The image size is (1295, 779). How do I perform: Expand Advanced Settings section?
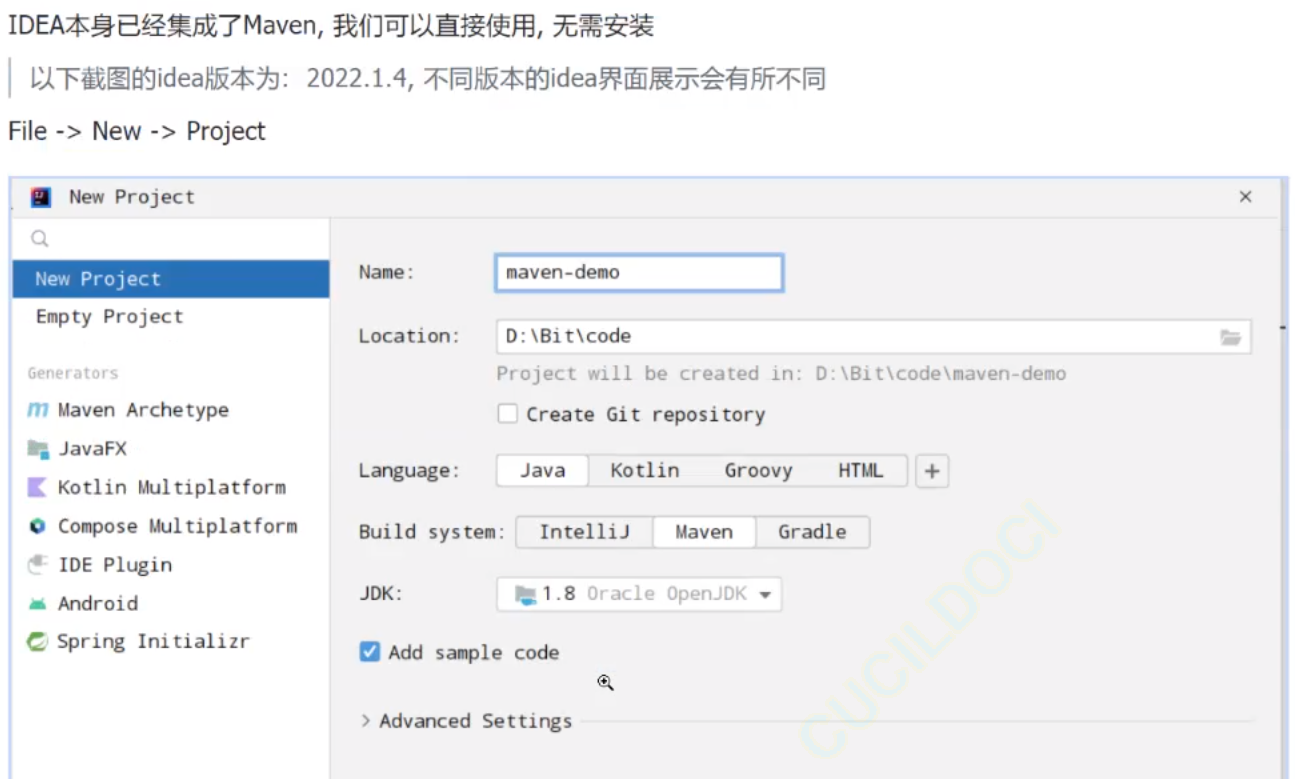coord(466,721)
